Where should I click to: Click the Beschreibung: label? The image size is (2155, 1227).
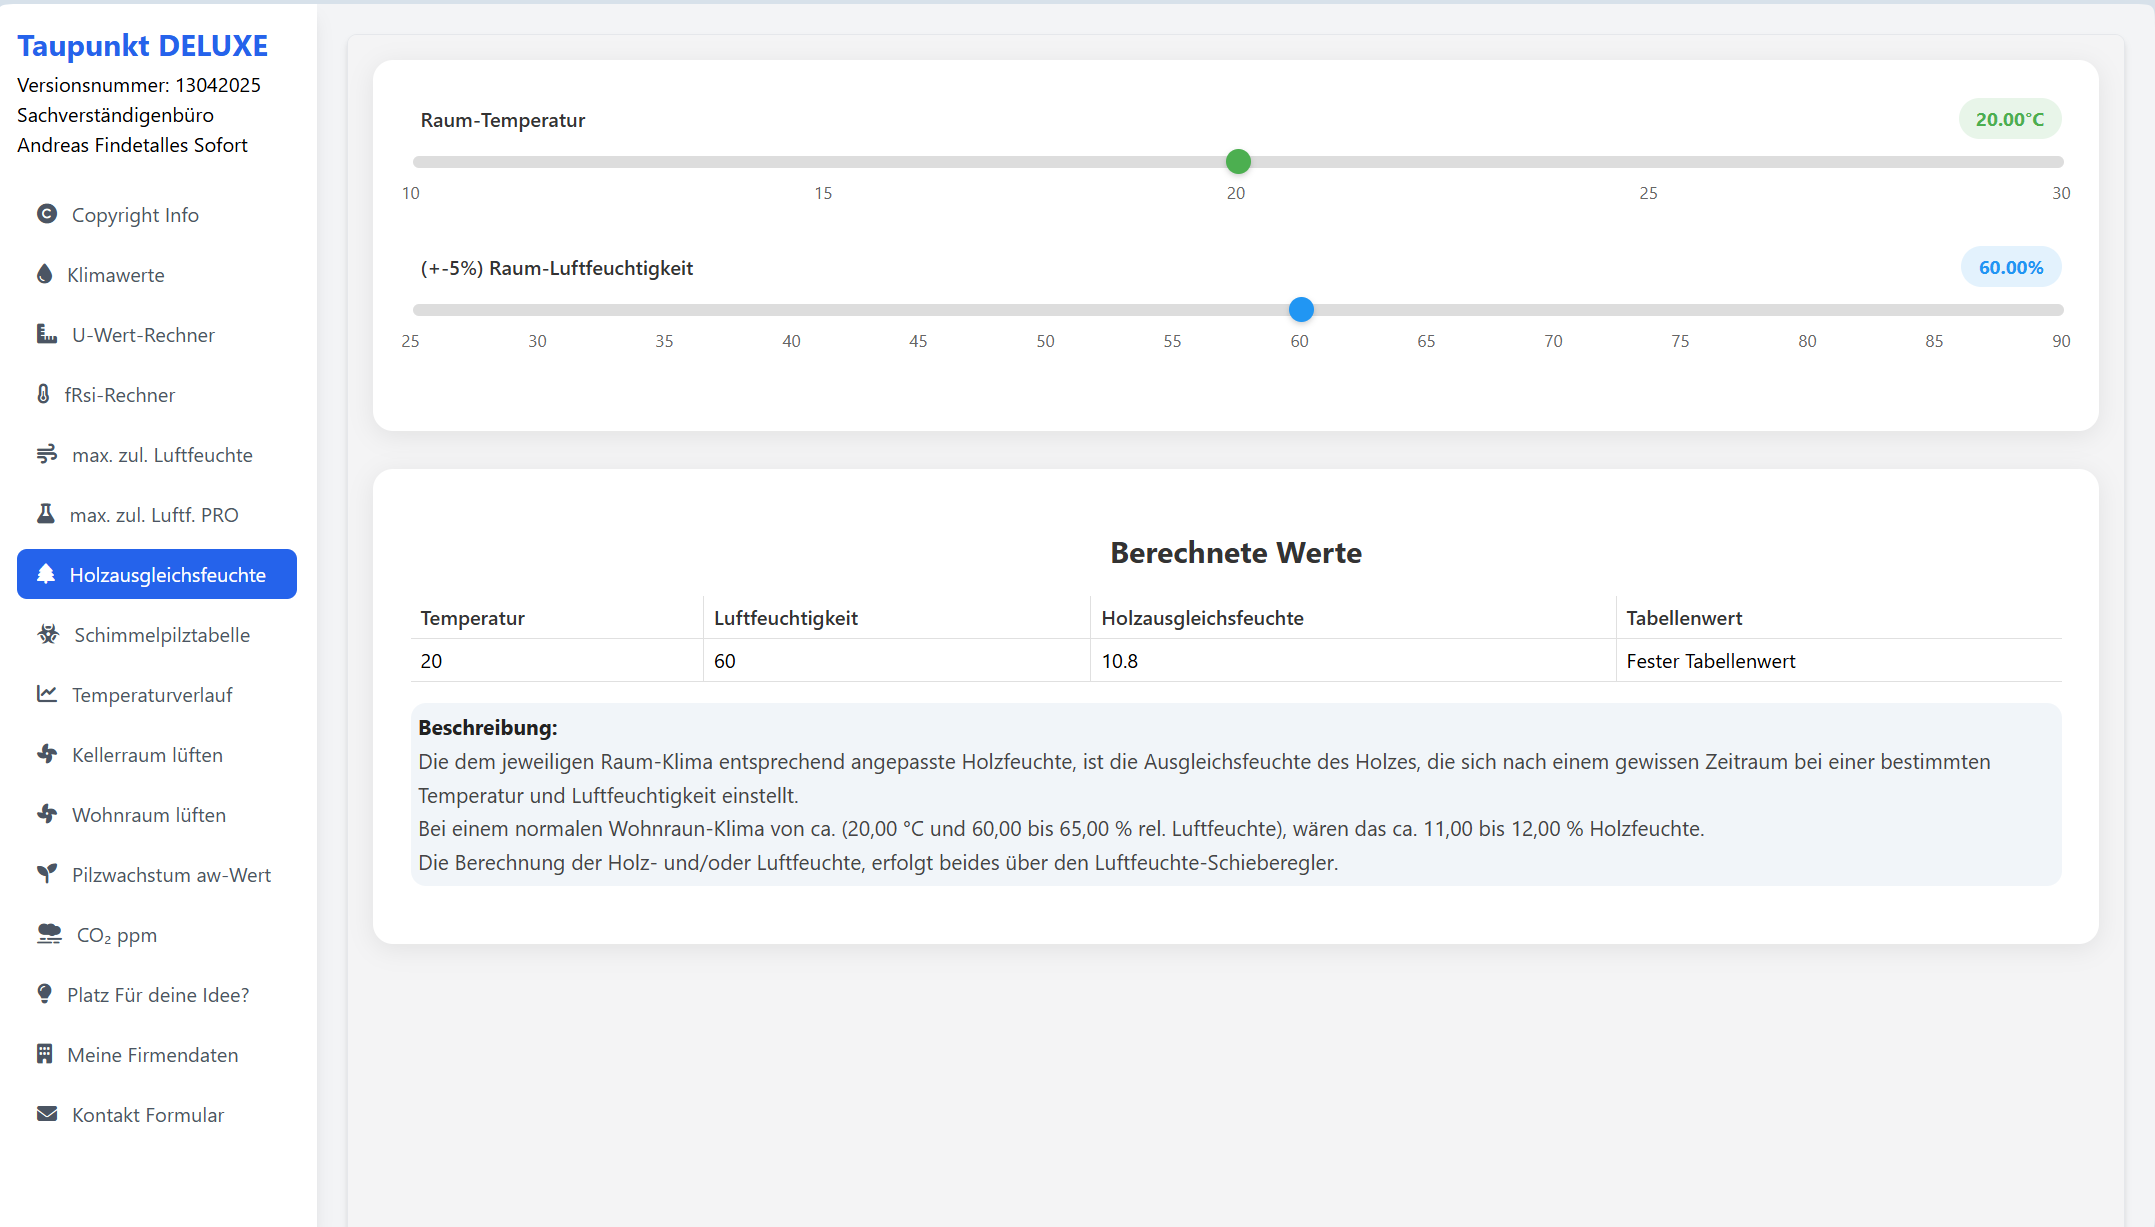point(488,728)
